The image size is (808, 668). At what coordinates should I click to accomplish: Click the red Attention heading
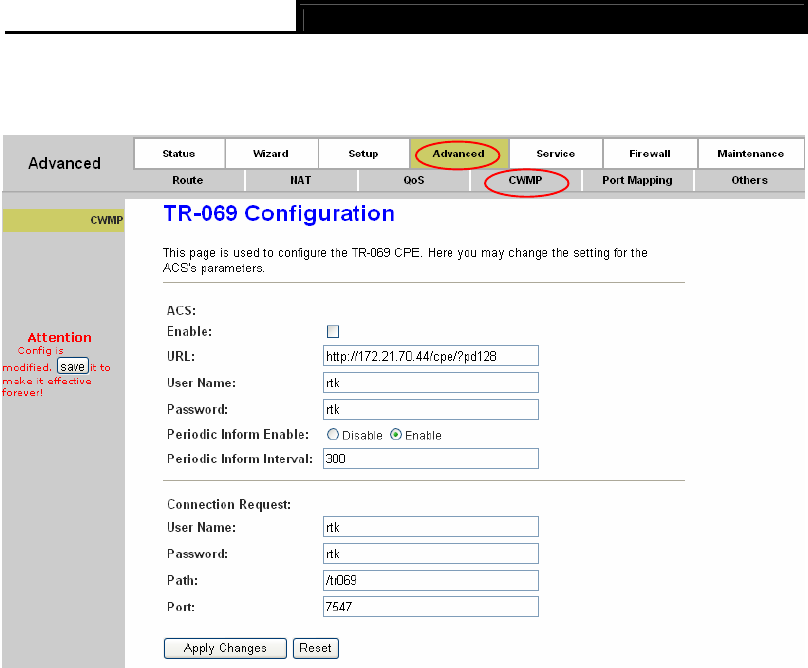(x=60, y=338)
